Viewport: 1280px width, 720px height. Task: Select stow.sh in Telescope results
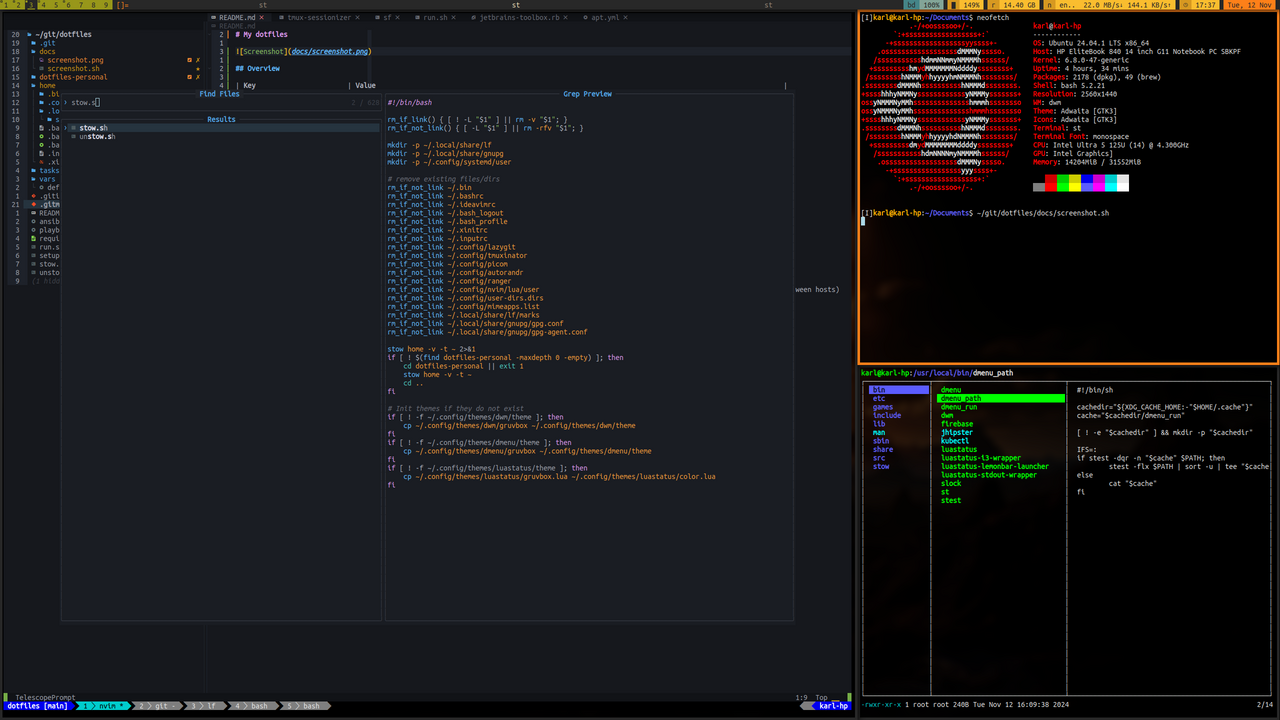pyautogui.click(x=222, y=128)
